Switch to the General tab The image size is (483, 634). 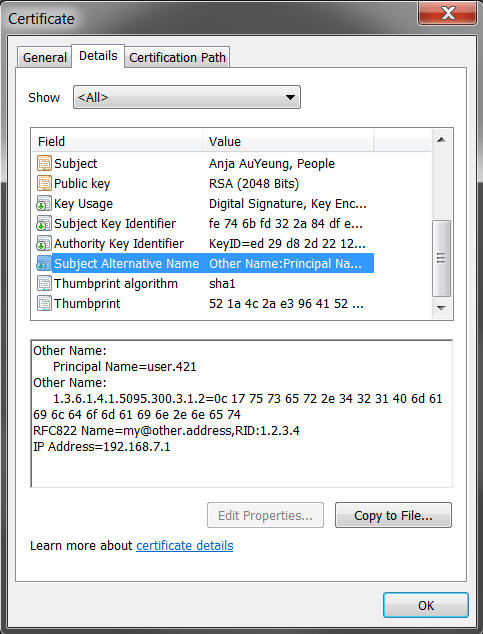click(45, 57)
